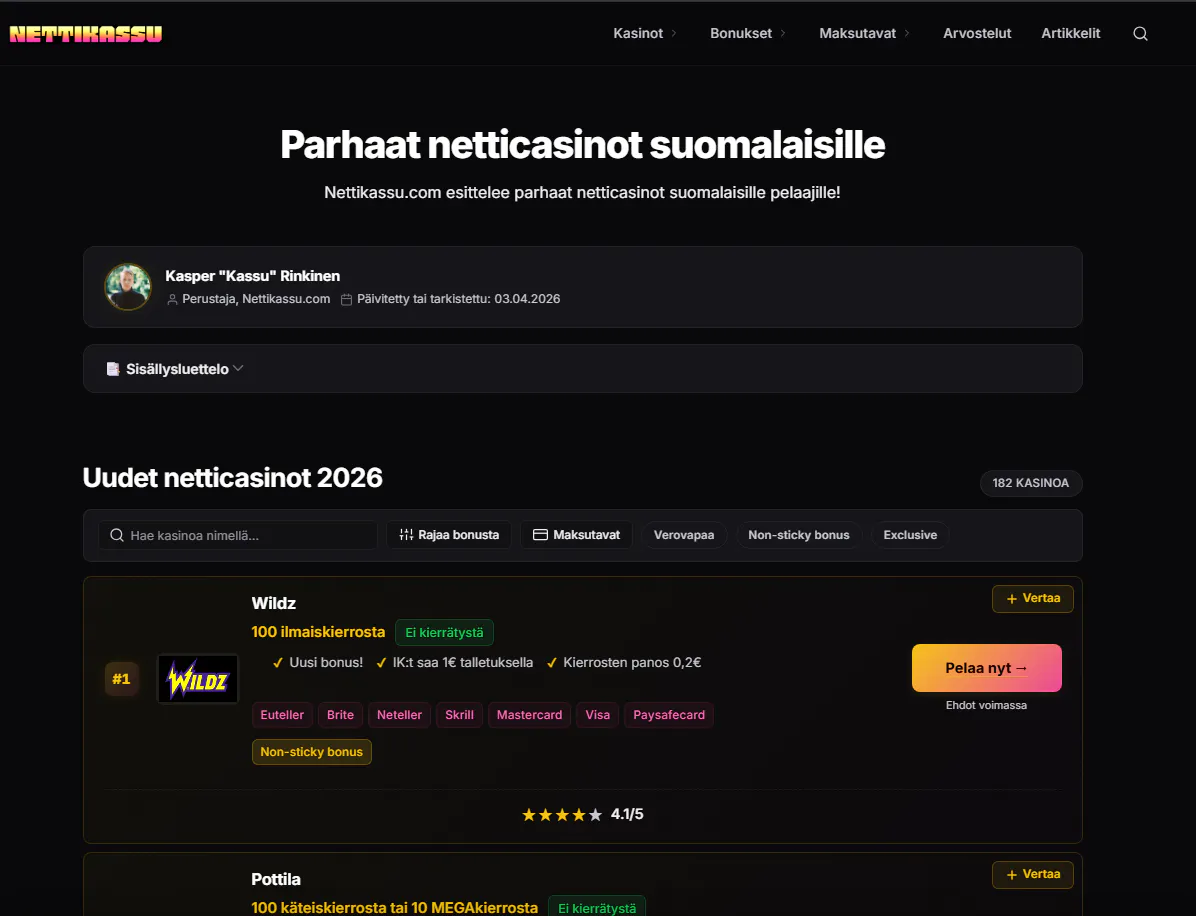Click the Wildz 'Ei kierrätystä' badge

pos(445,633)
